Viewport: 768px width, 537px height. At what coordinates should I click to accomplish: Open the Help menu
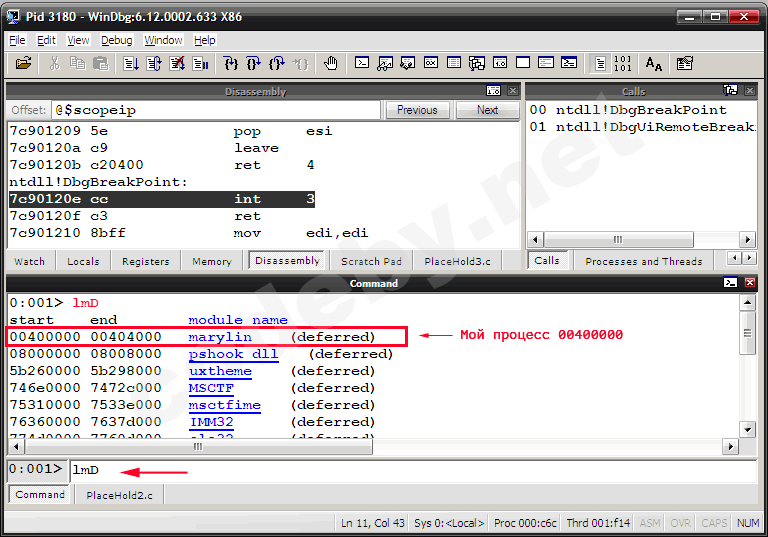coord(204,40)
